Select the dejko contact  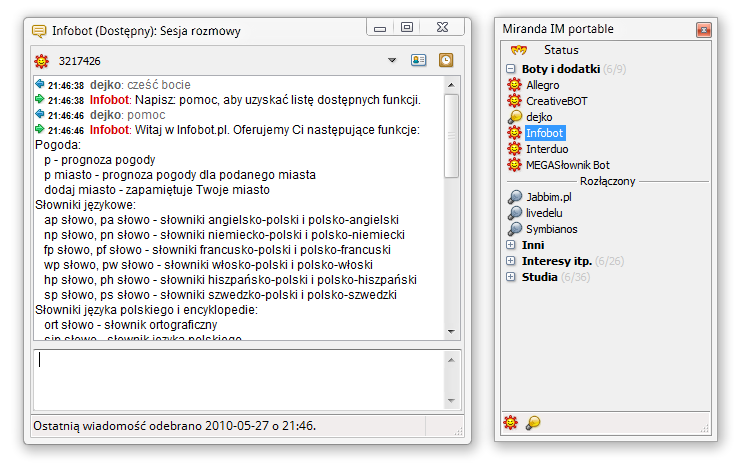539,117
